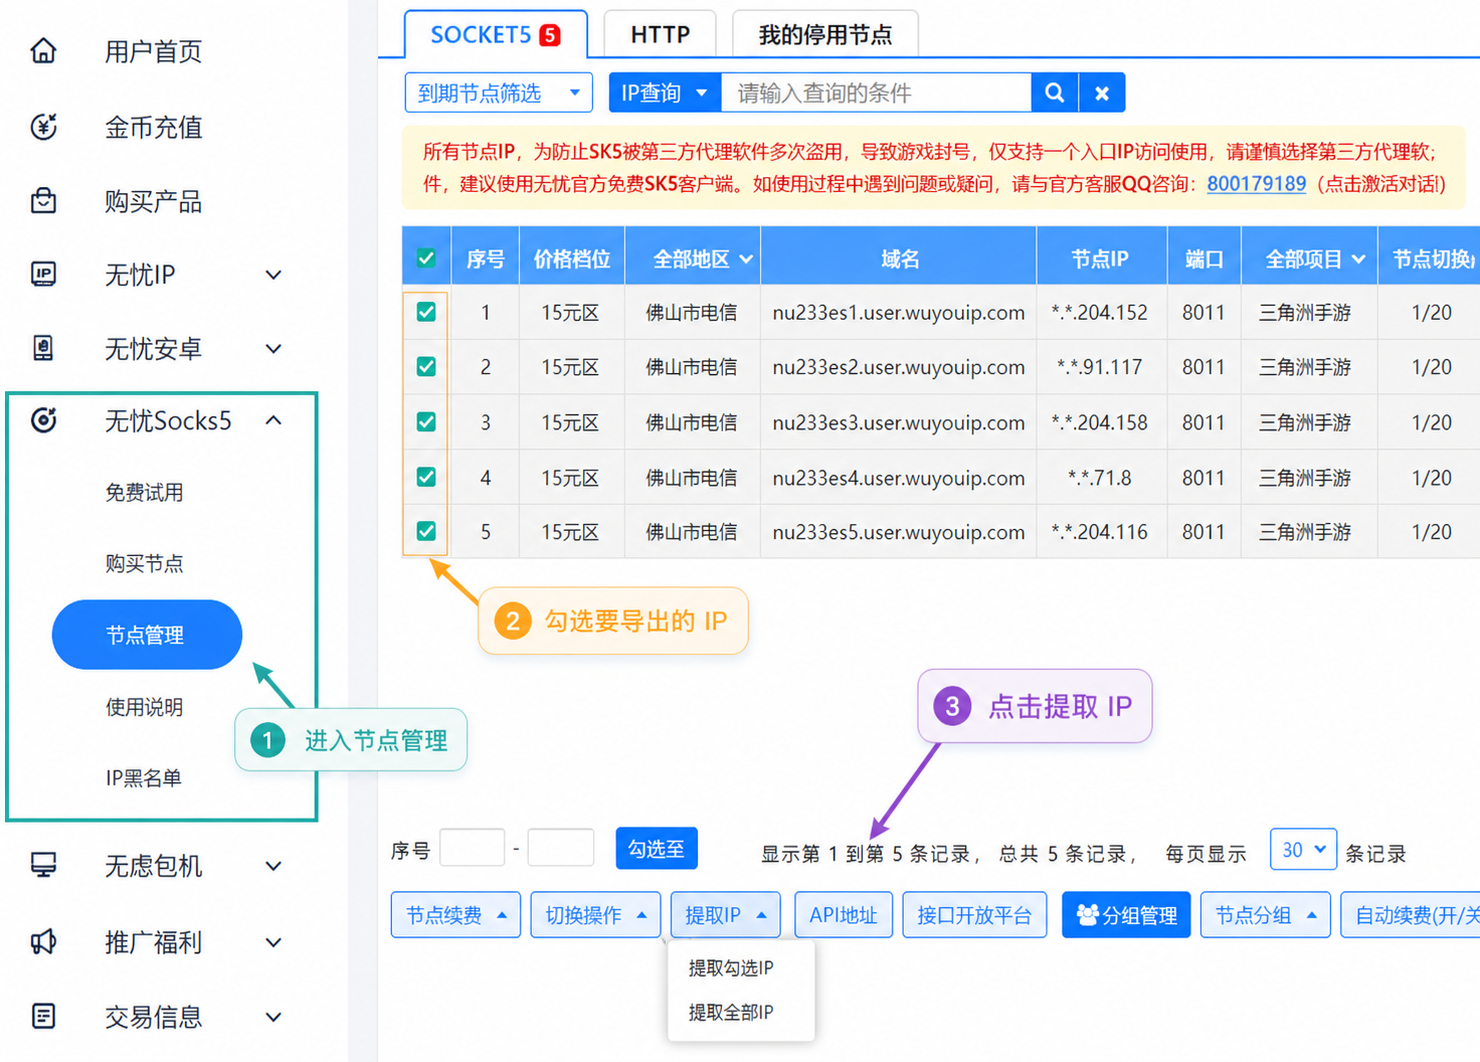Click the 价格档位 column header

tap(572, 259)
